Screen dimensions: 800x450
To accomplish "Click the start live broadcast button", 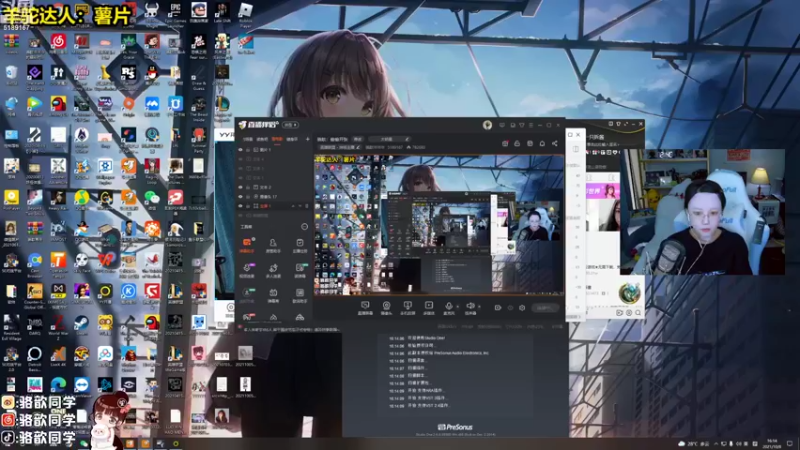I will coord(544,308).
